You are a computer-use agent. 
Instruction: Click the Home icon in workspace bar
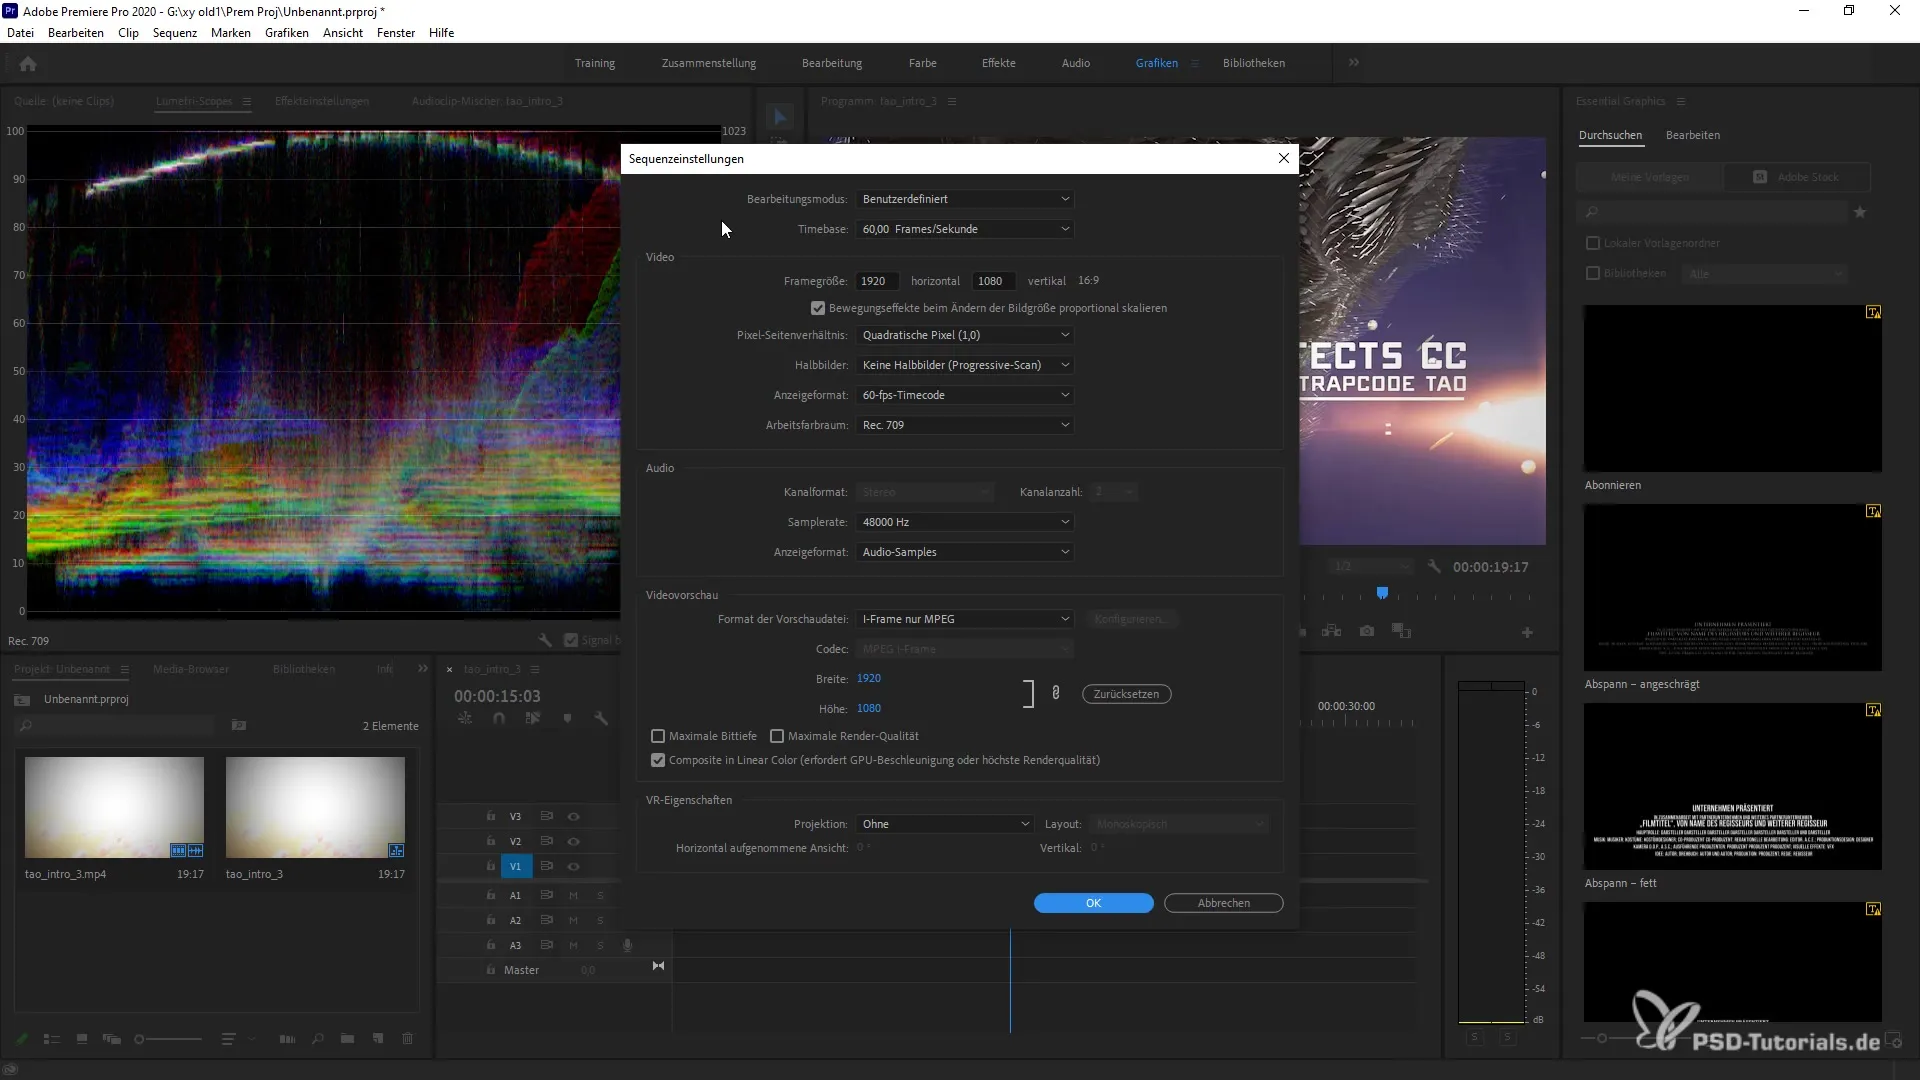(x=28, y=64)
